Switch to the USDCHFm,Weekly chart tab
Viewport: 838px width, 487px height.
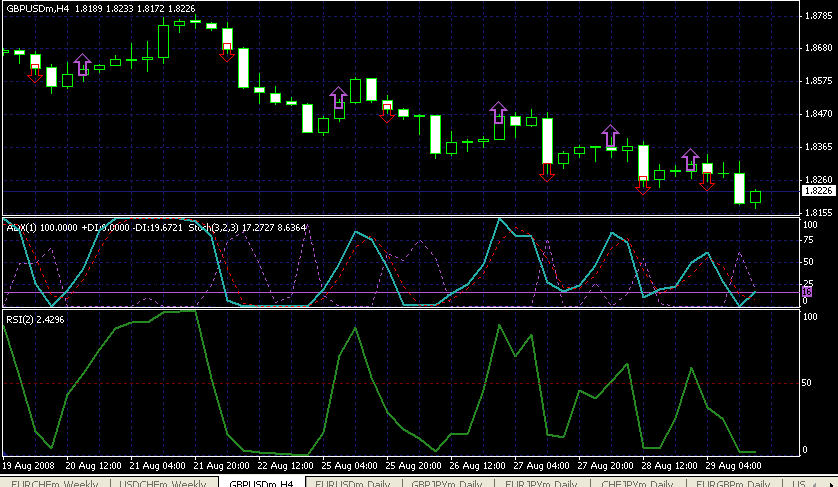click(163, 483)
